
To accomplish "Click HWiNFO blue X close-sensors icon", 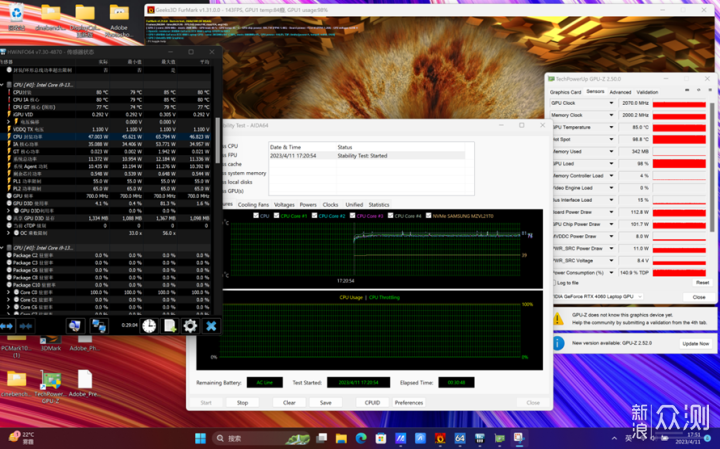I will click(211, 326).
